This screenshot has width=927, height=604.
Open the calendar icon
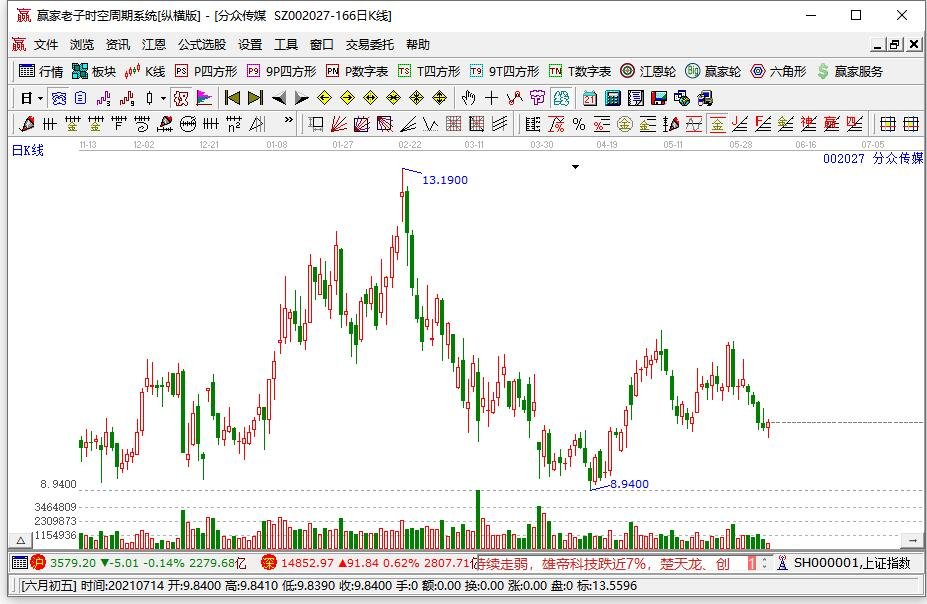[x=589, y=98]
